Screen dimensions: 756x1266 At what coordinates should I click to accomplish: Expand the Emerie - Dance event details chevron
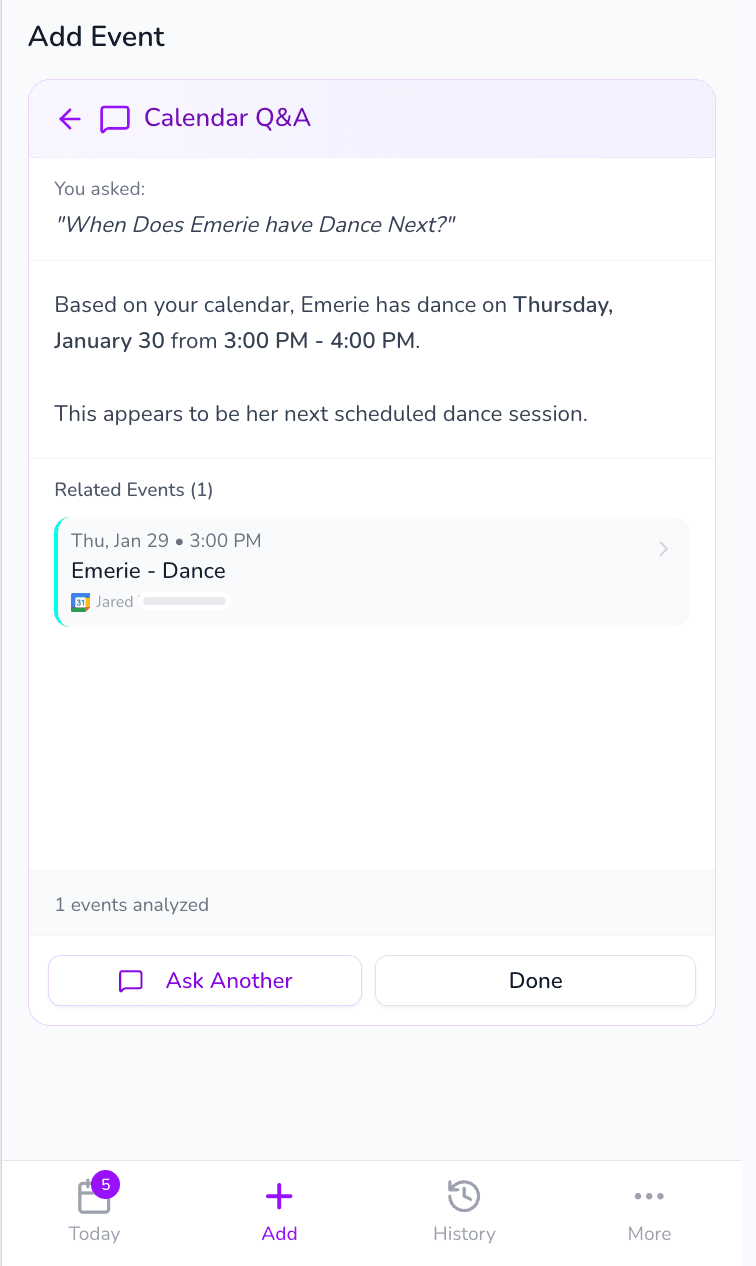click(663, 549)
